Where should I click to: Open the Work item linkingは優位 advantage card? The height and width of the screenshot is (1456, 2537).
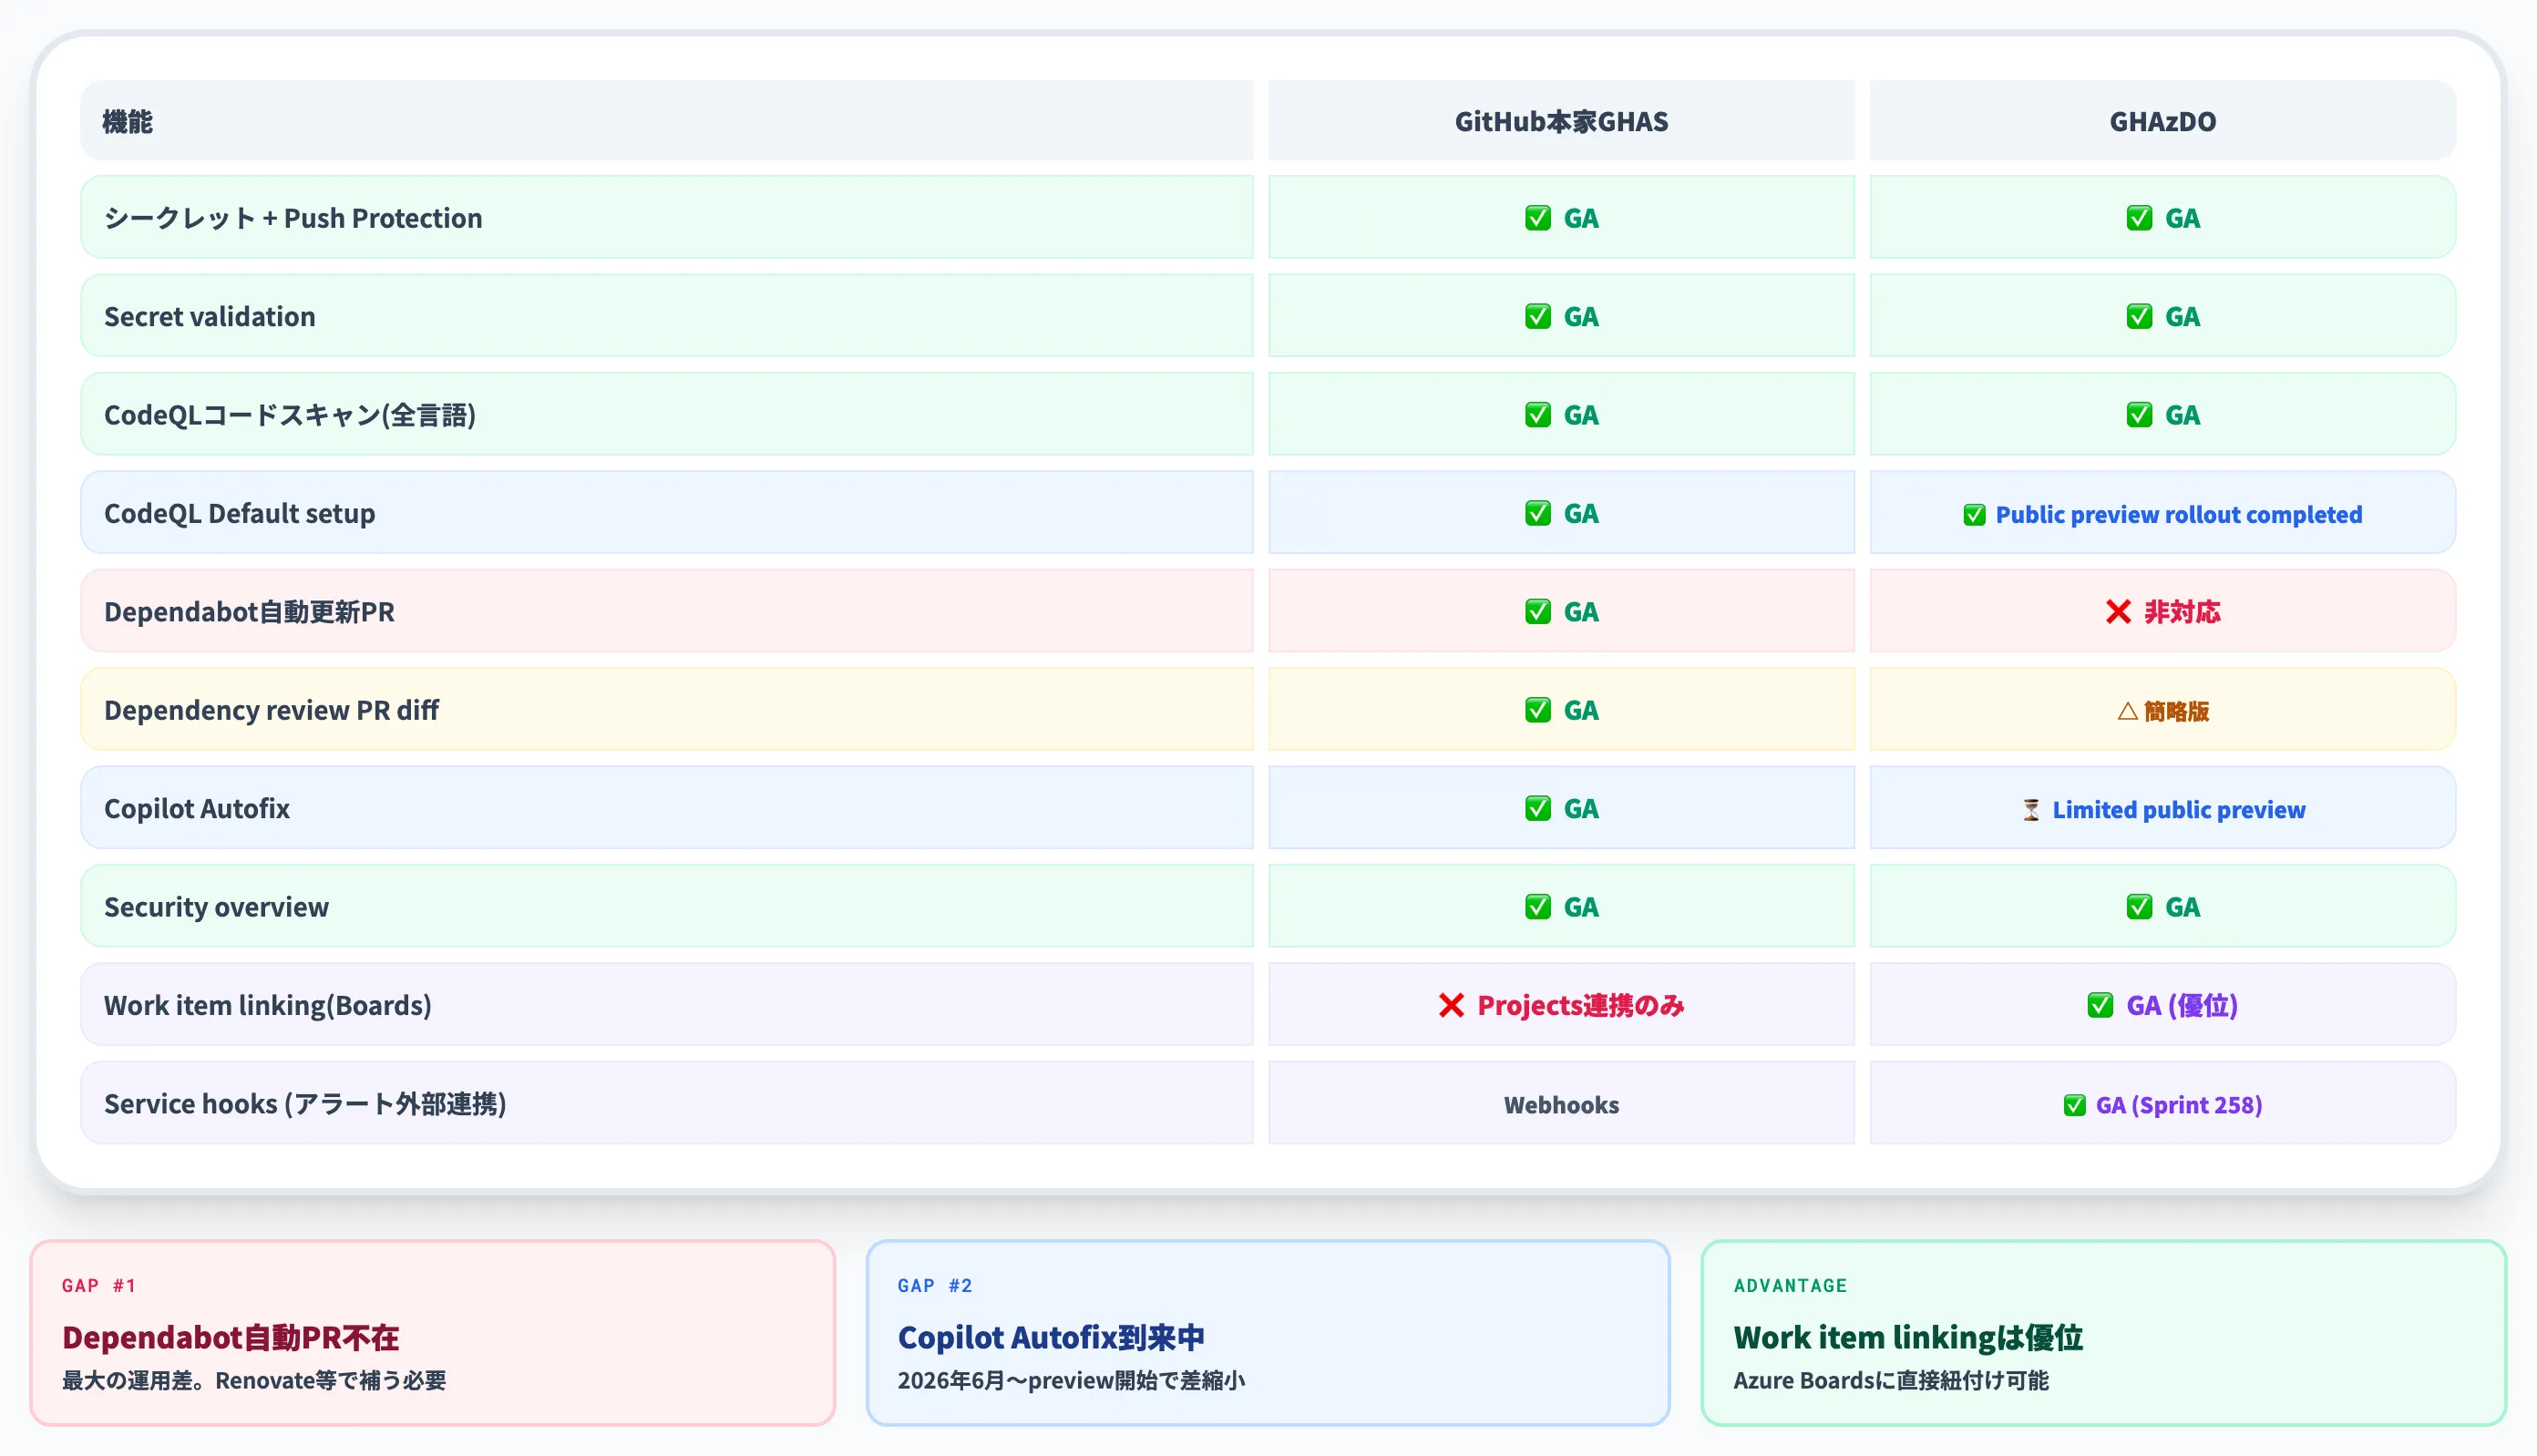pyautogui.click(x=2103, y=1332)
